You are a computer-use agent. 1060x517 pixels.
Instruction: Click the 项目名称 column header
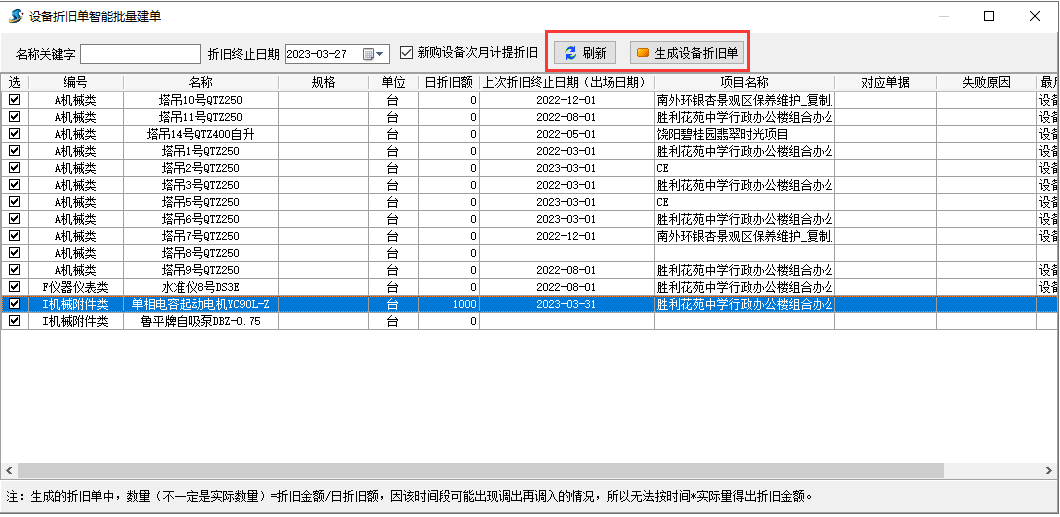(x=744, y=82)
